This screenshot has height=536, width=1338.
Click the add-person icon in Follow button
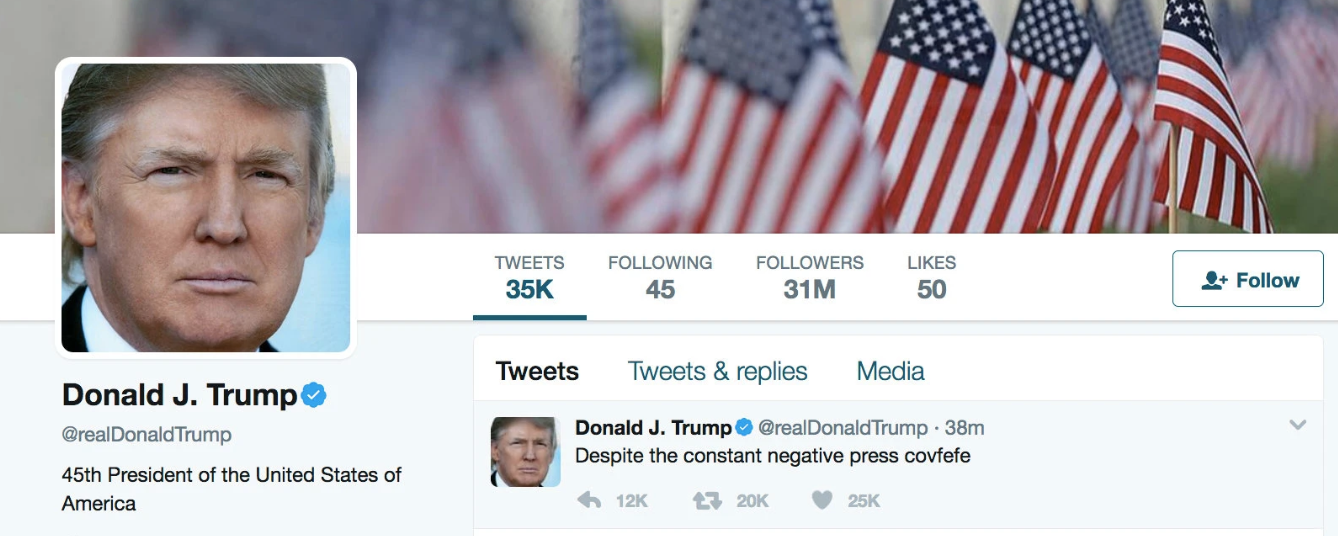pyautogui.click(x=1214, y=280)
